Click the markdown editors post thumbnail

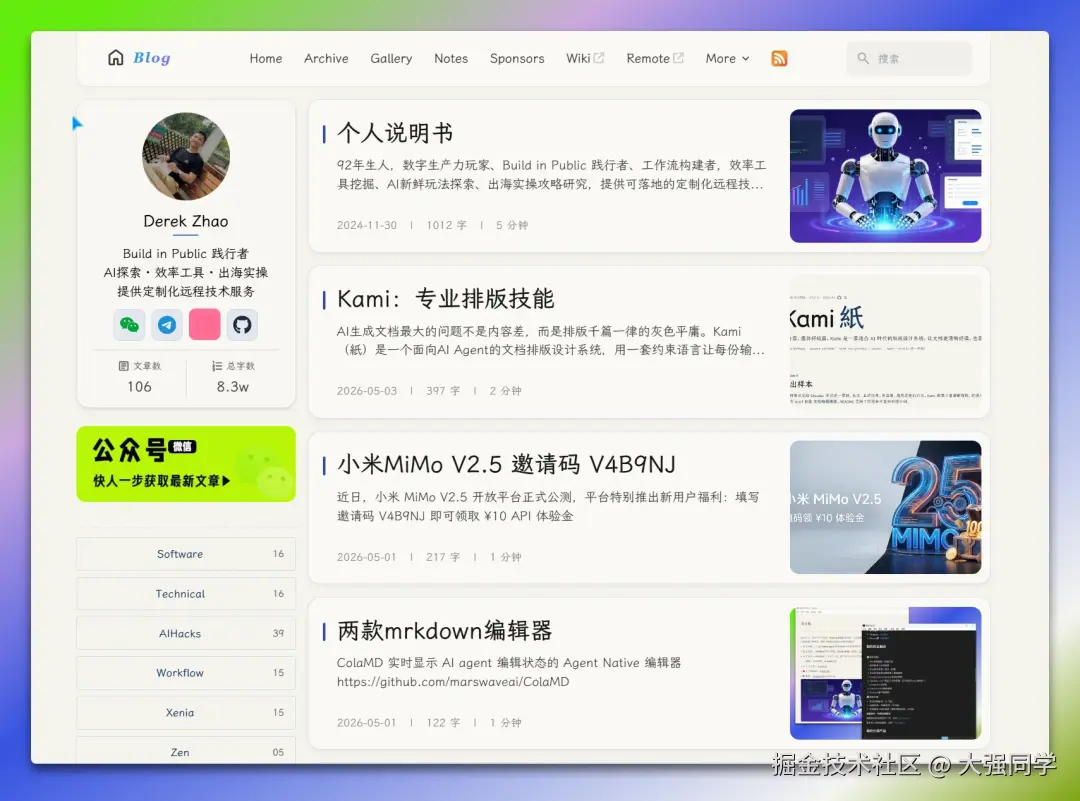885,673
